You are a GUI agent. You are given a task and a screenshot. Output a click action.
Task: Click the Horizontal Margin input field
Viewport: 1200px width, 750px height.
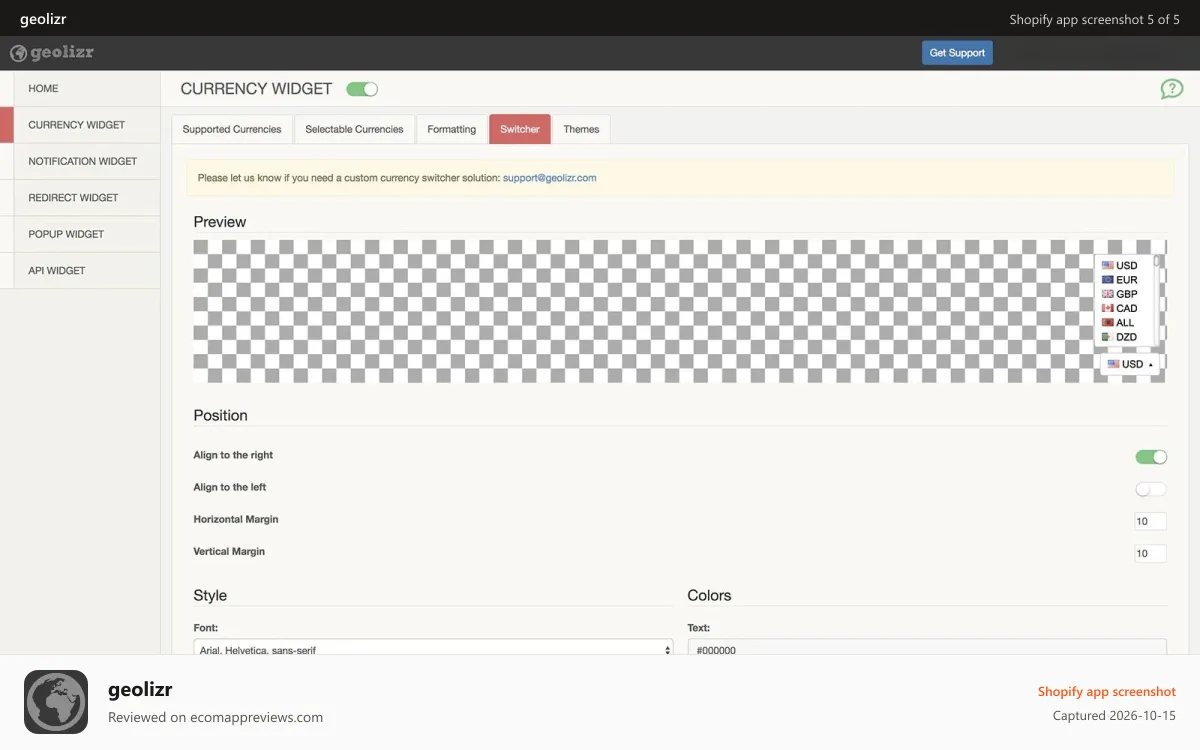click(1151, 521)
